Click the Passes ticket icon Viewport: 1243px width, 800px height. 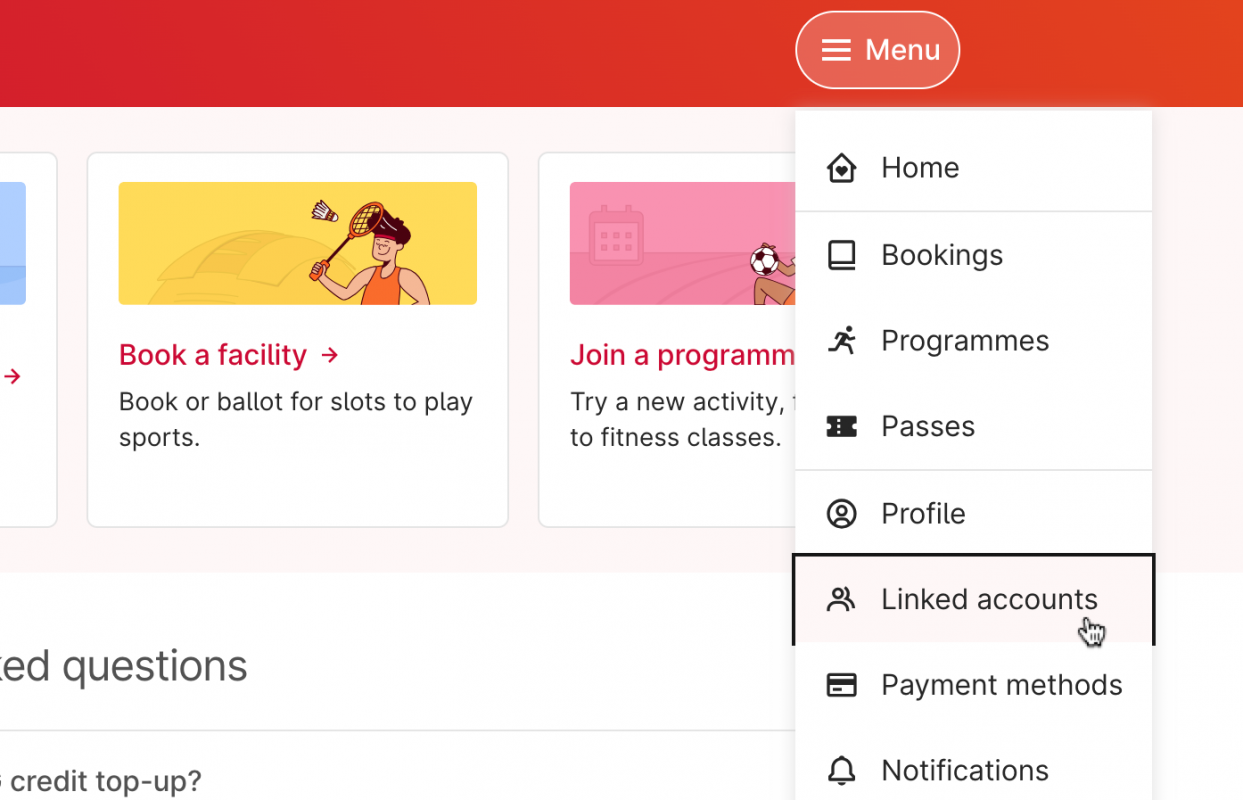pyautogui.click(x=841, y=427)
